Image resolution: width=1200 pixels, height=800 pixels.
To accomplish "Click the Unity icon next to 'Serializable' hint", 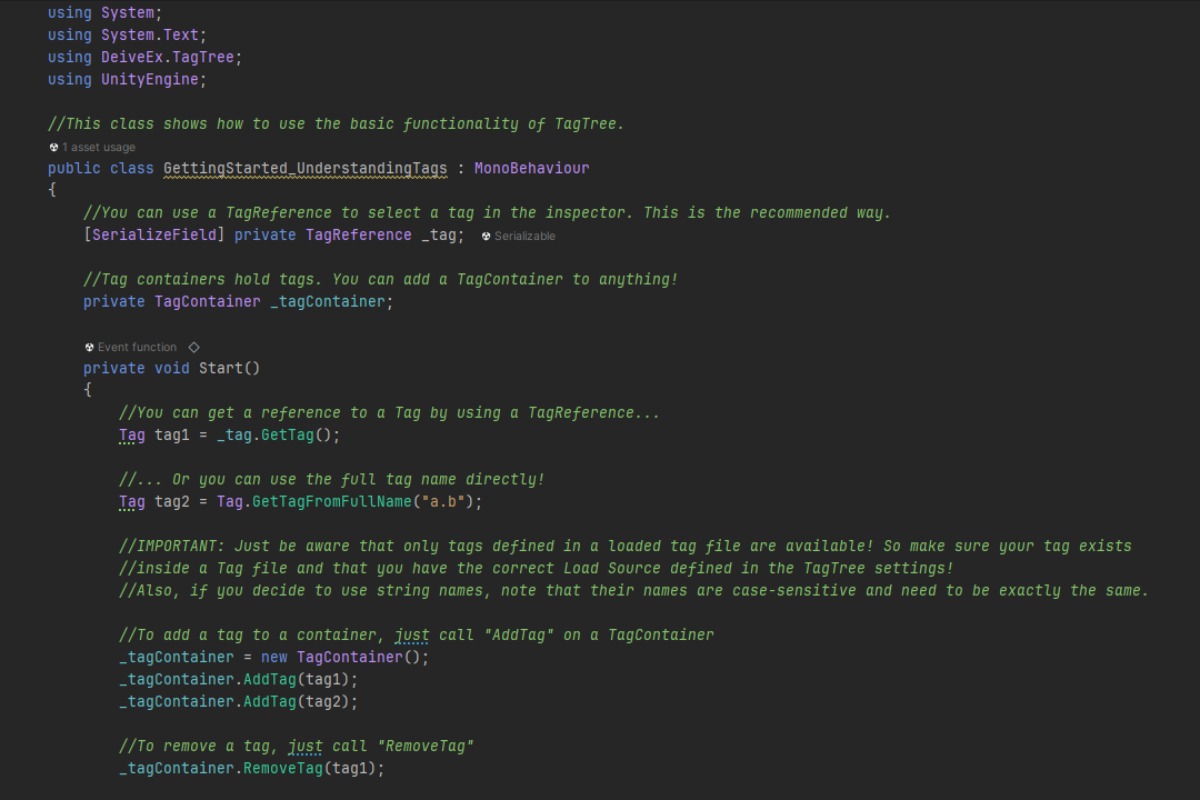I will 486,236.
